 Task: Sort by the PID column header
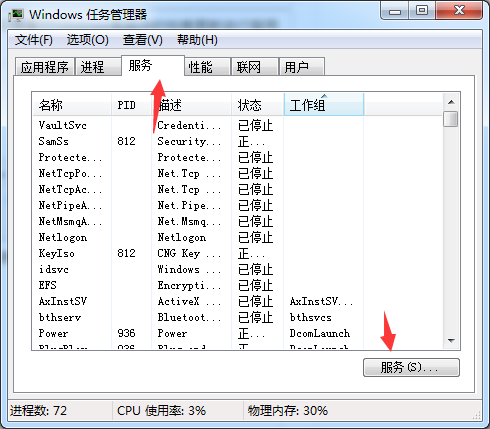pyautogui.click(x=131, y=105)
